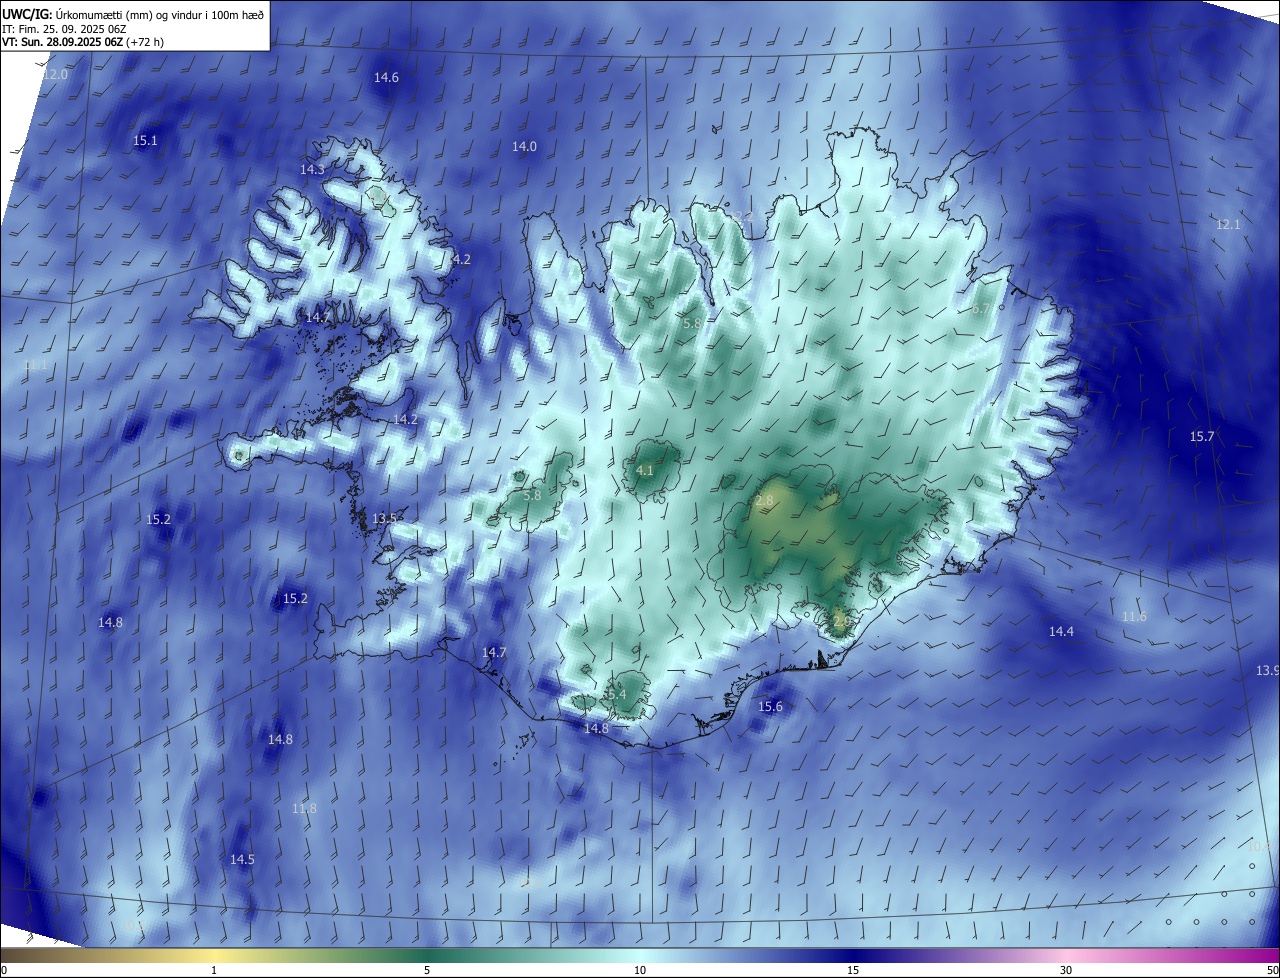This screenshot has height=978, width=1280.
Task: Click the 6.7 map value
Action: tap(980, 309)
